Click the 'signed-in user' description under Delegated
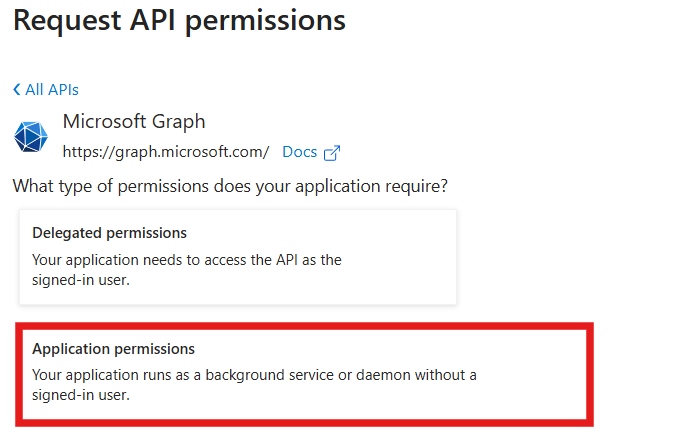The image size is (692, 448). [81, 280]
